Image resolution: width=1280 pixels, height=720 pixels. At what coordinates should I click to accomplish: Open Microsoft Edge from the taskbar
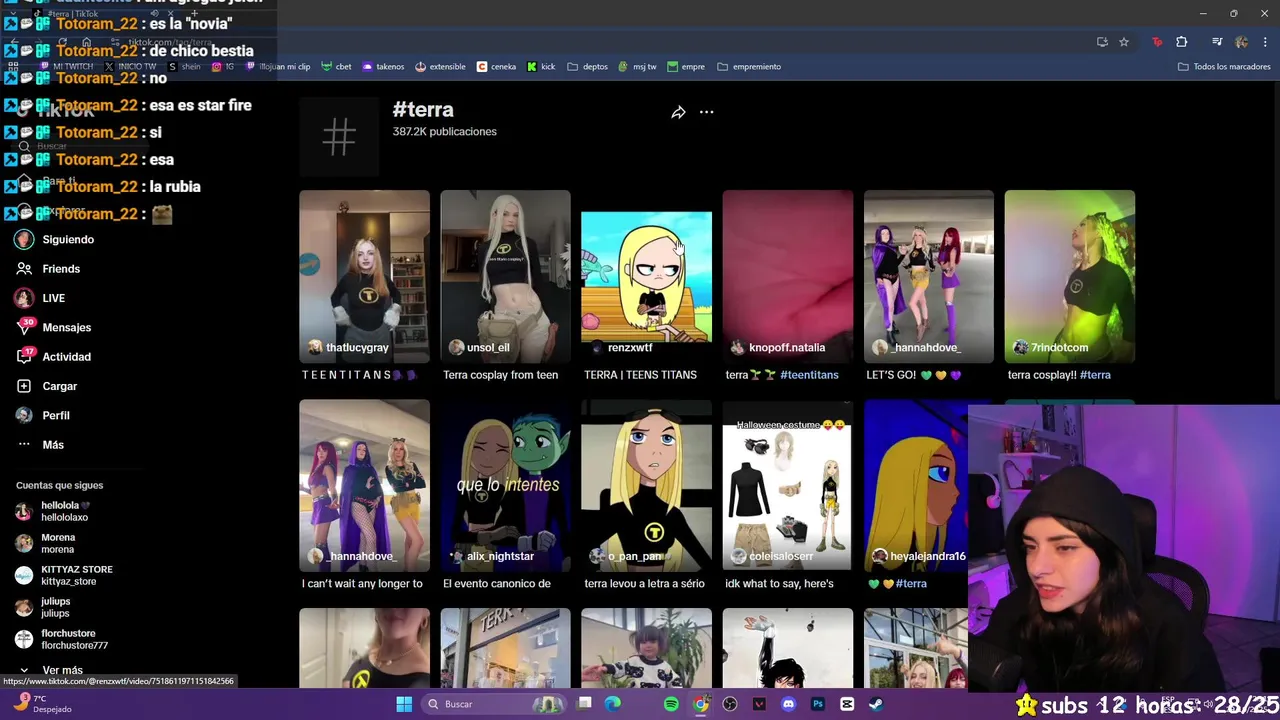613,704
